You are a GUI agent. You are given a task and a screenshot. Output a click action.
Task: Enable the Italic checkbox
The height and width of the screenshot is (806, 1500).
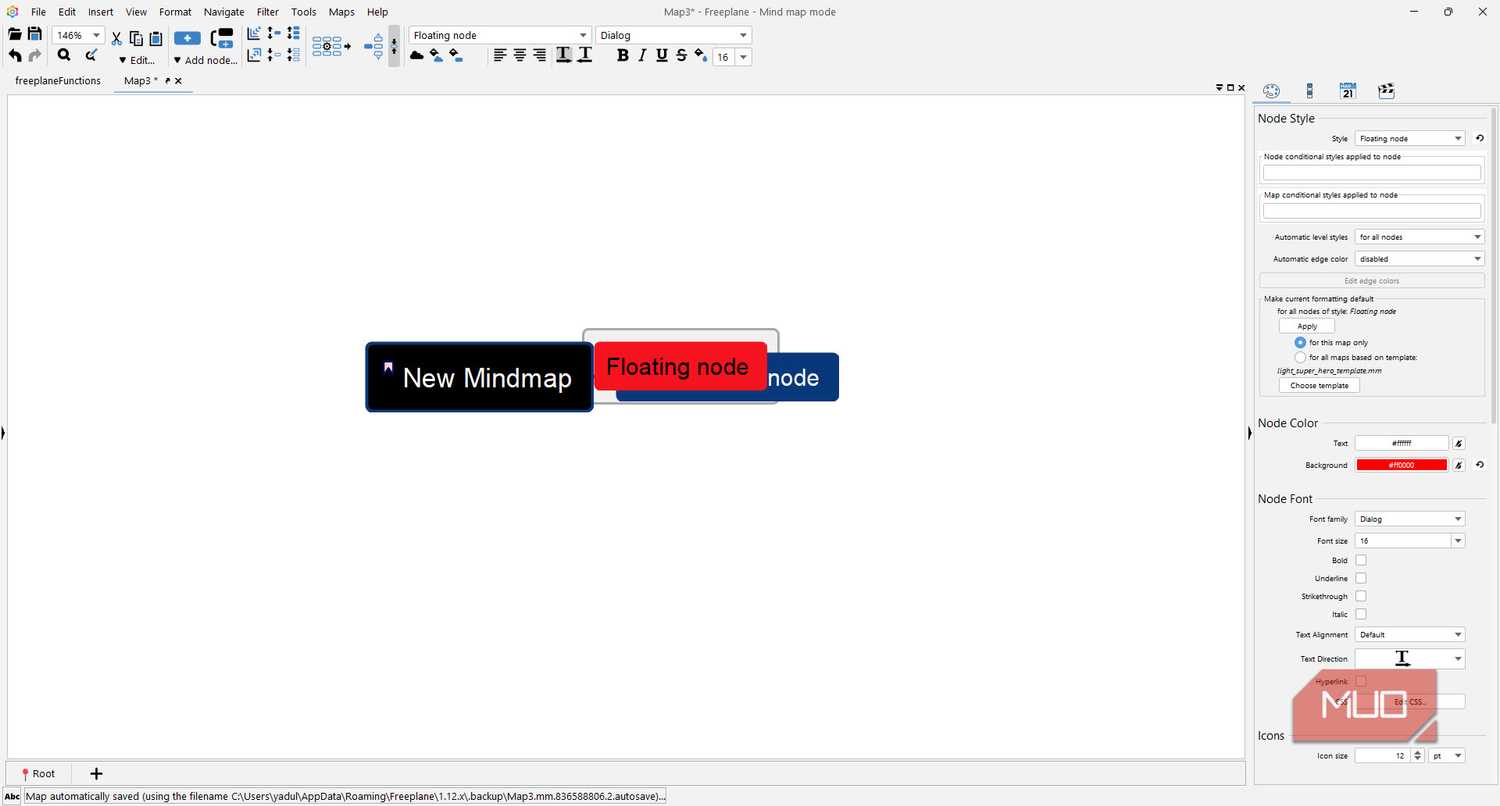(x=1360, y=614)
